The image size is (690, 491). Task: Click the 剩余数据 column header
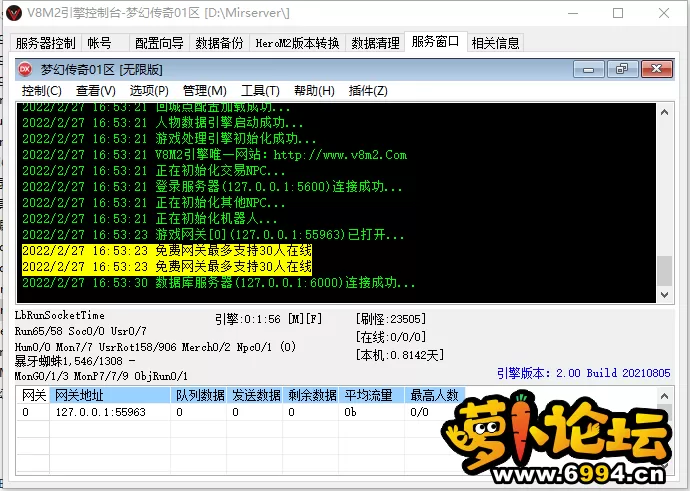point(311,395)
